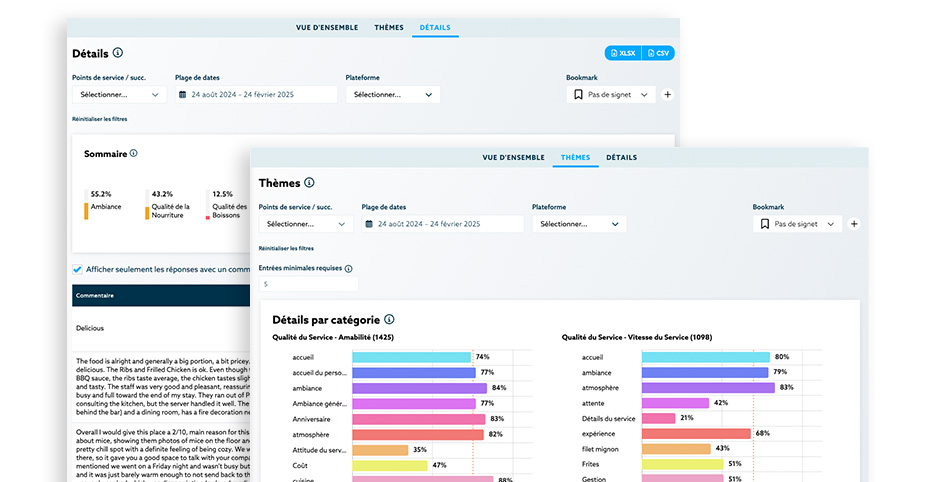930x482 pixels.
Task: Click Réinitialiser les filtres in Détails window
Action: click(x=100, y=119)
